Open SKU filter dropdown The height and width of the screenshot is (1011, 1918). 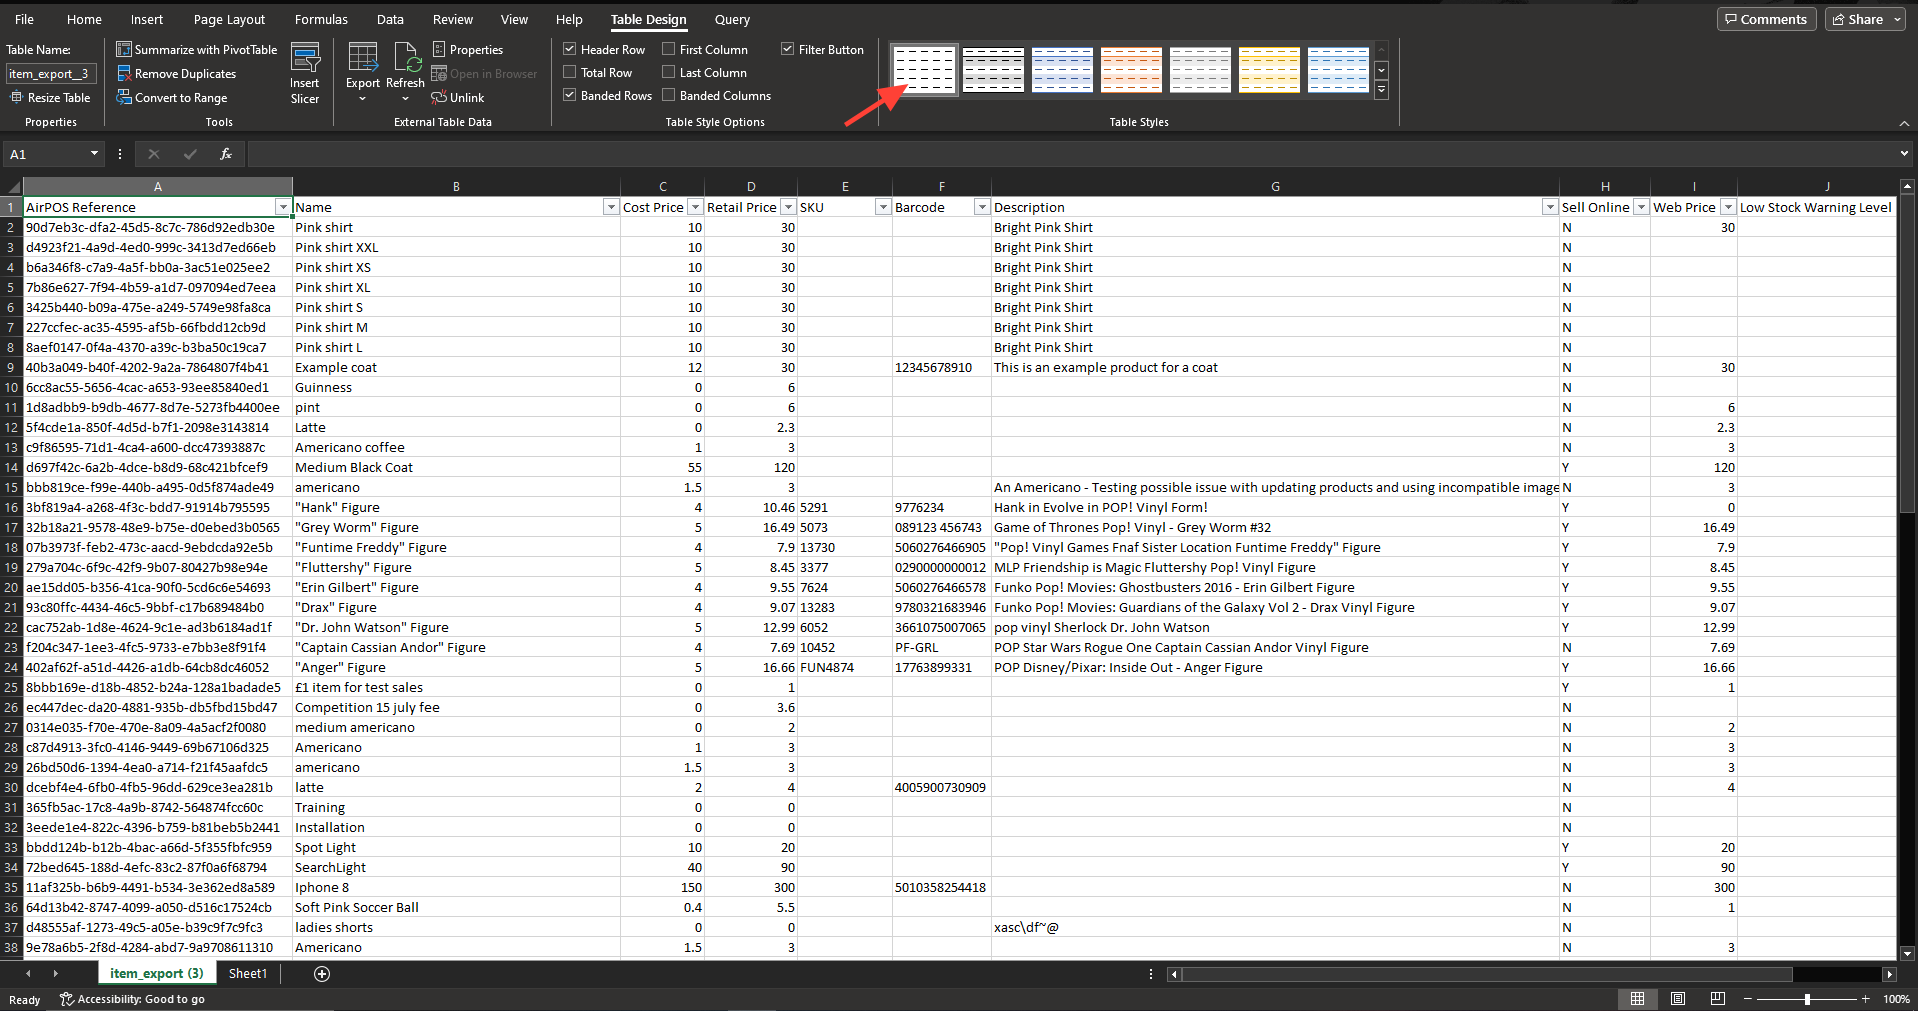pos(882,207)
